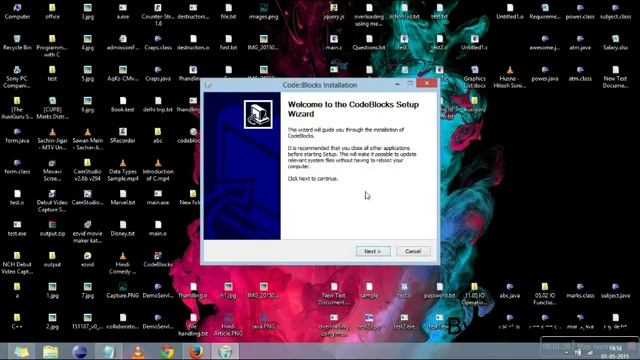Select the subject.class file icon
The image size is (640, 360).
click(x=616, y=11)
